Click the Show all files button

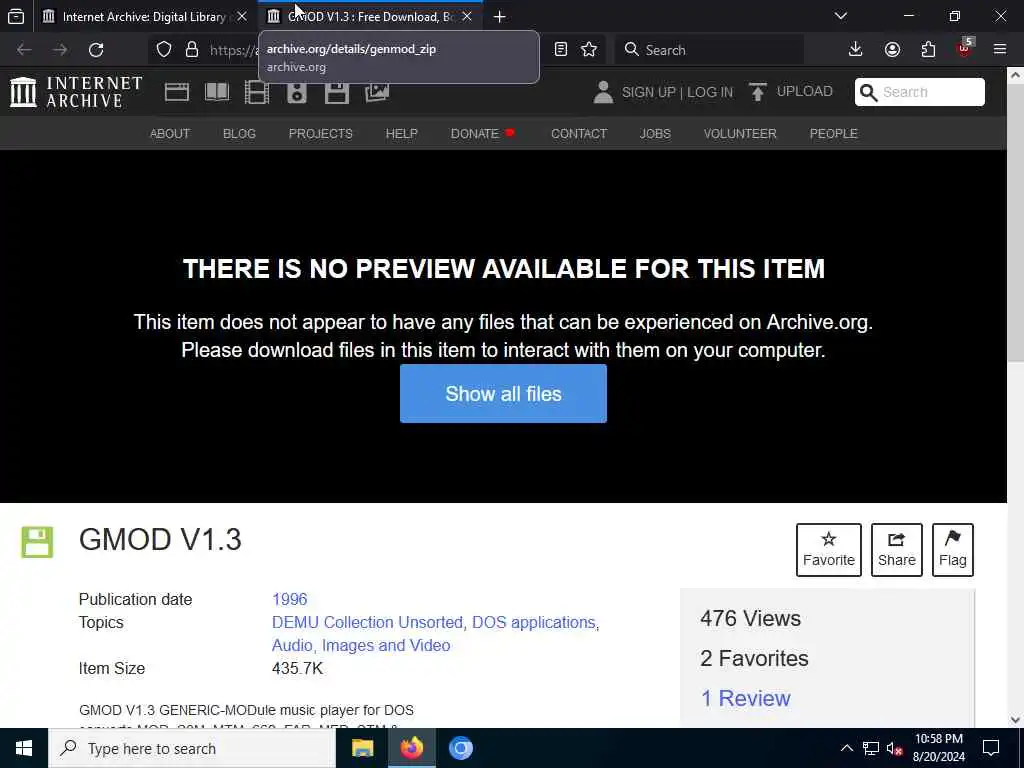pyautogui.click(x=504, y=394)
